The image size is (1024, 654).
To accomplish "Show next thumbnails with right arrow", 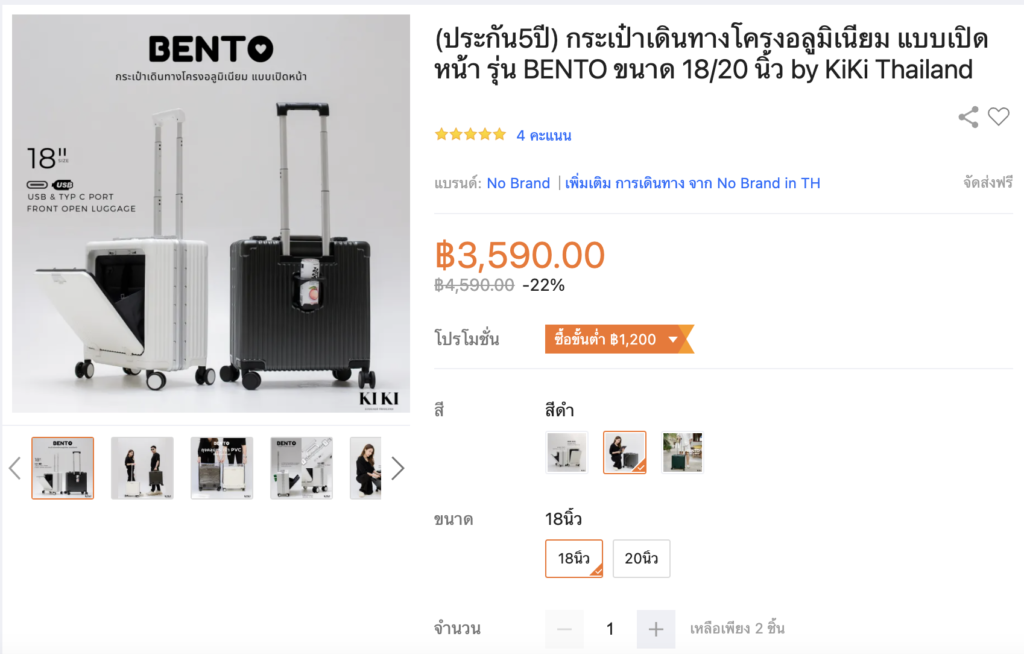I will 397,468.
